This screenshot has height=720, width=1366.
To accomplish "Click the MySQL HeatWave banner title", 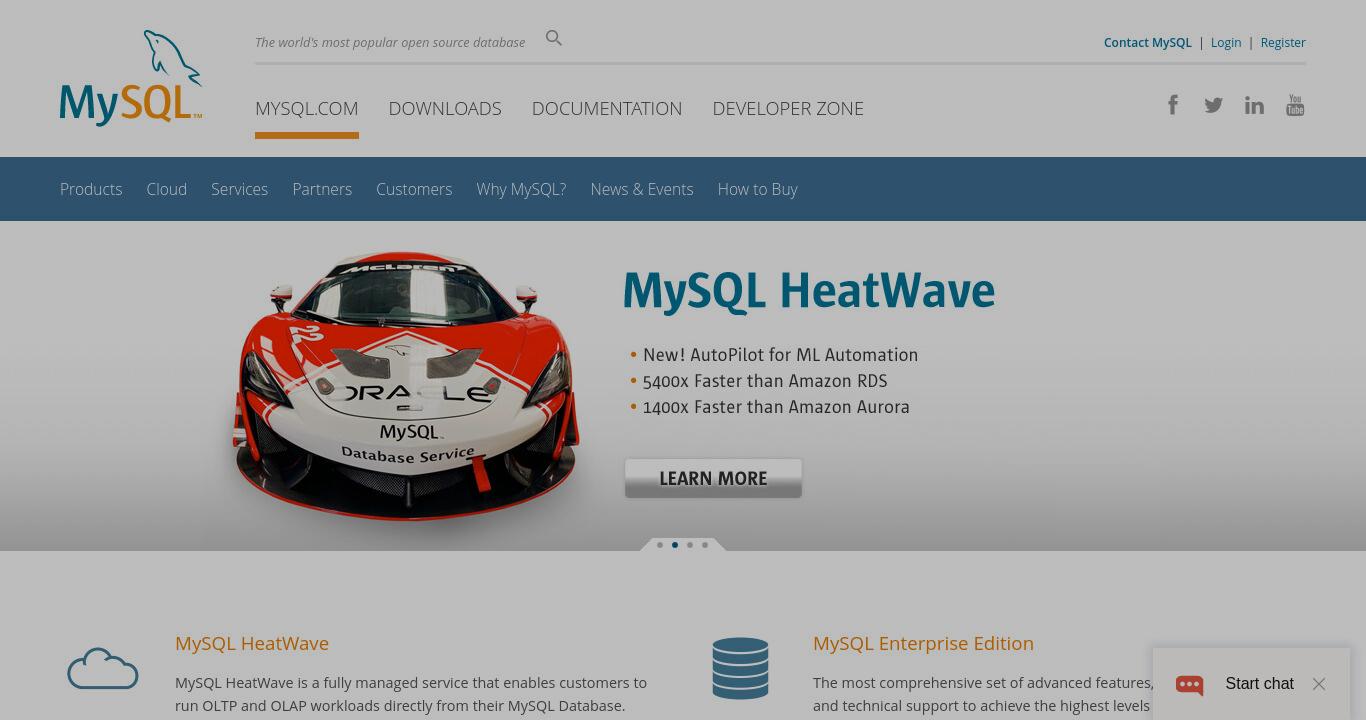I will [x=809, y=291].
